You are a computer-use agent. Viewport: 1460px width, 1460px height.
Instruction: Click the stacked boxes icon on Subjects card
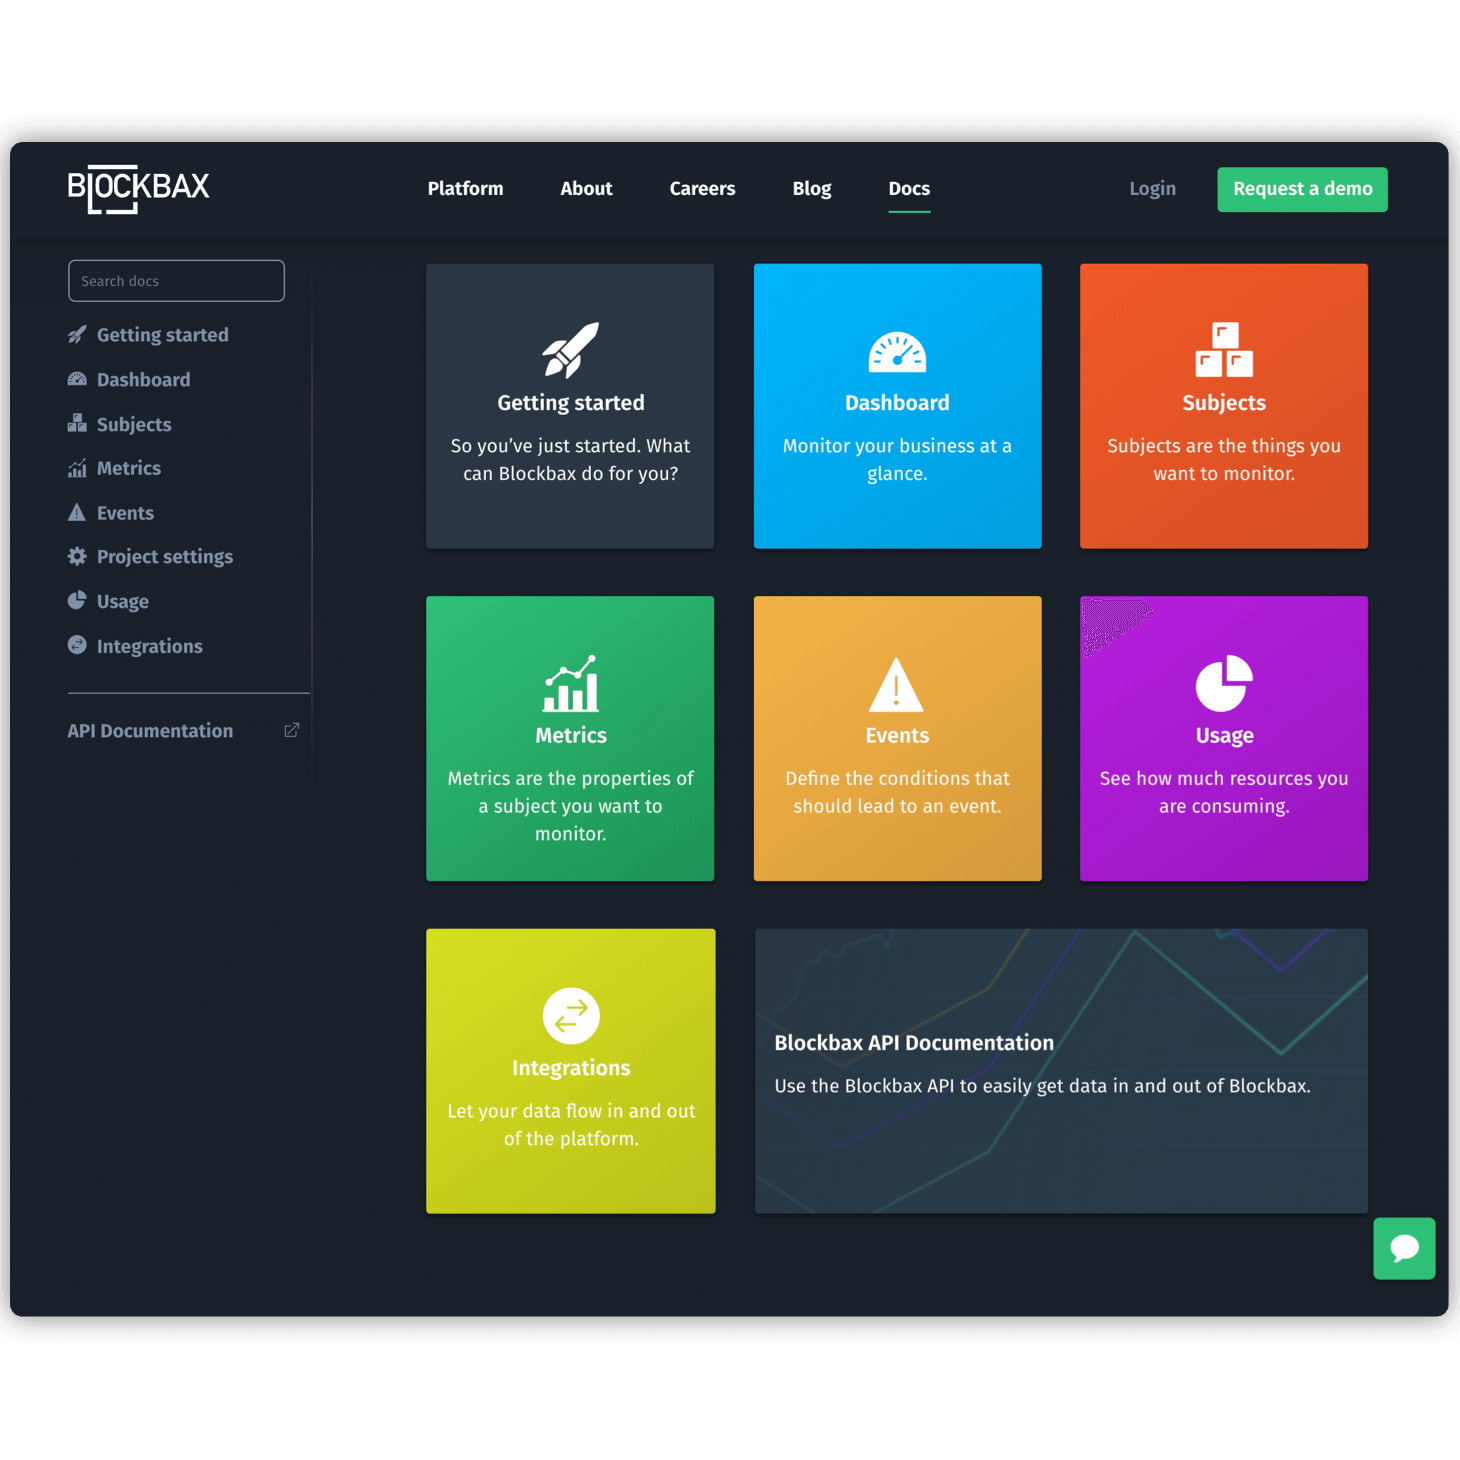(x=1223, y=350)
